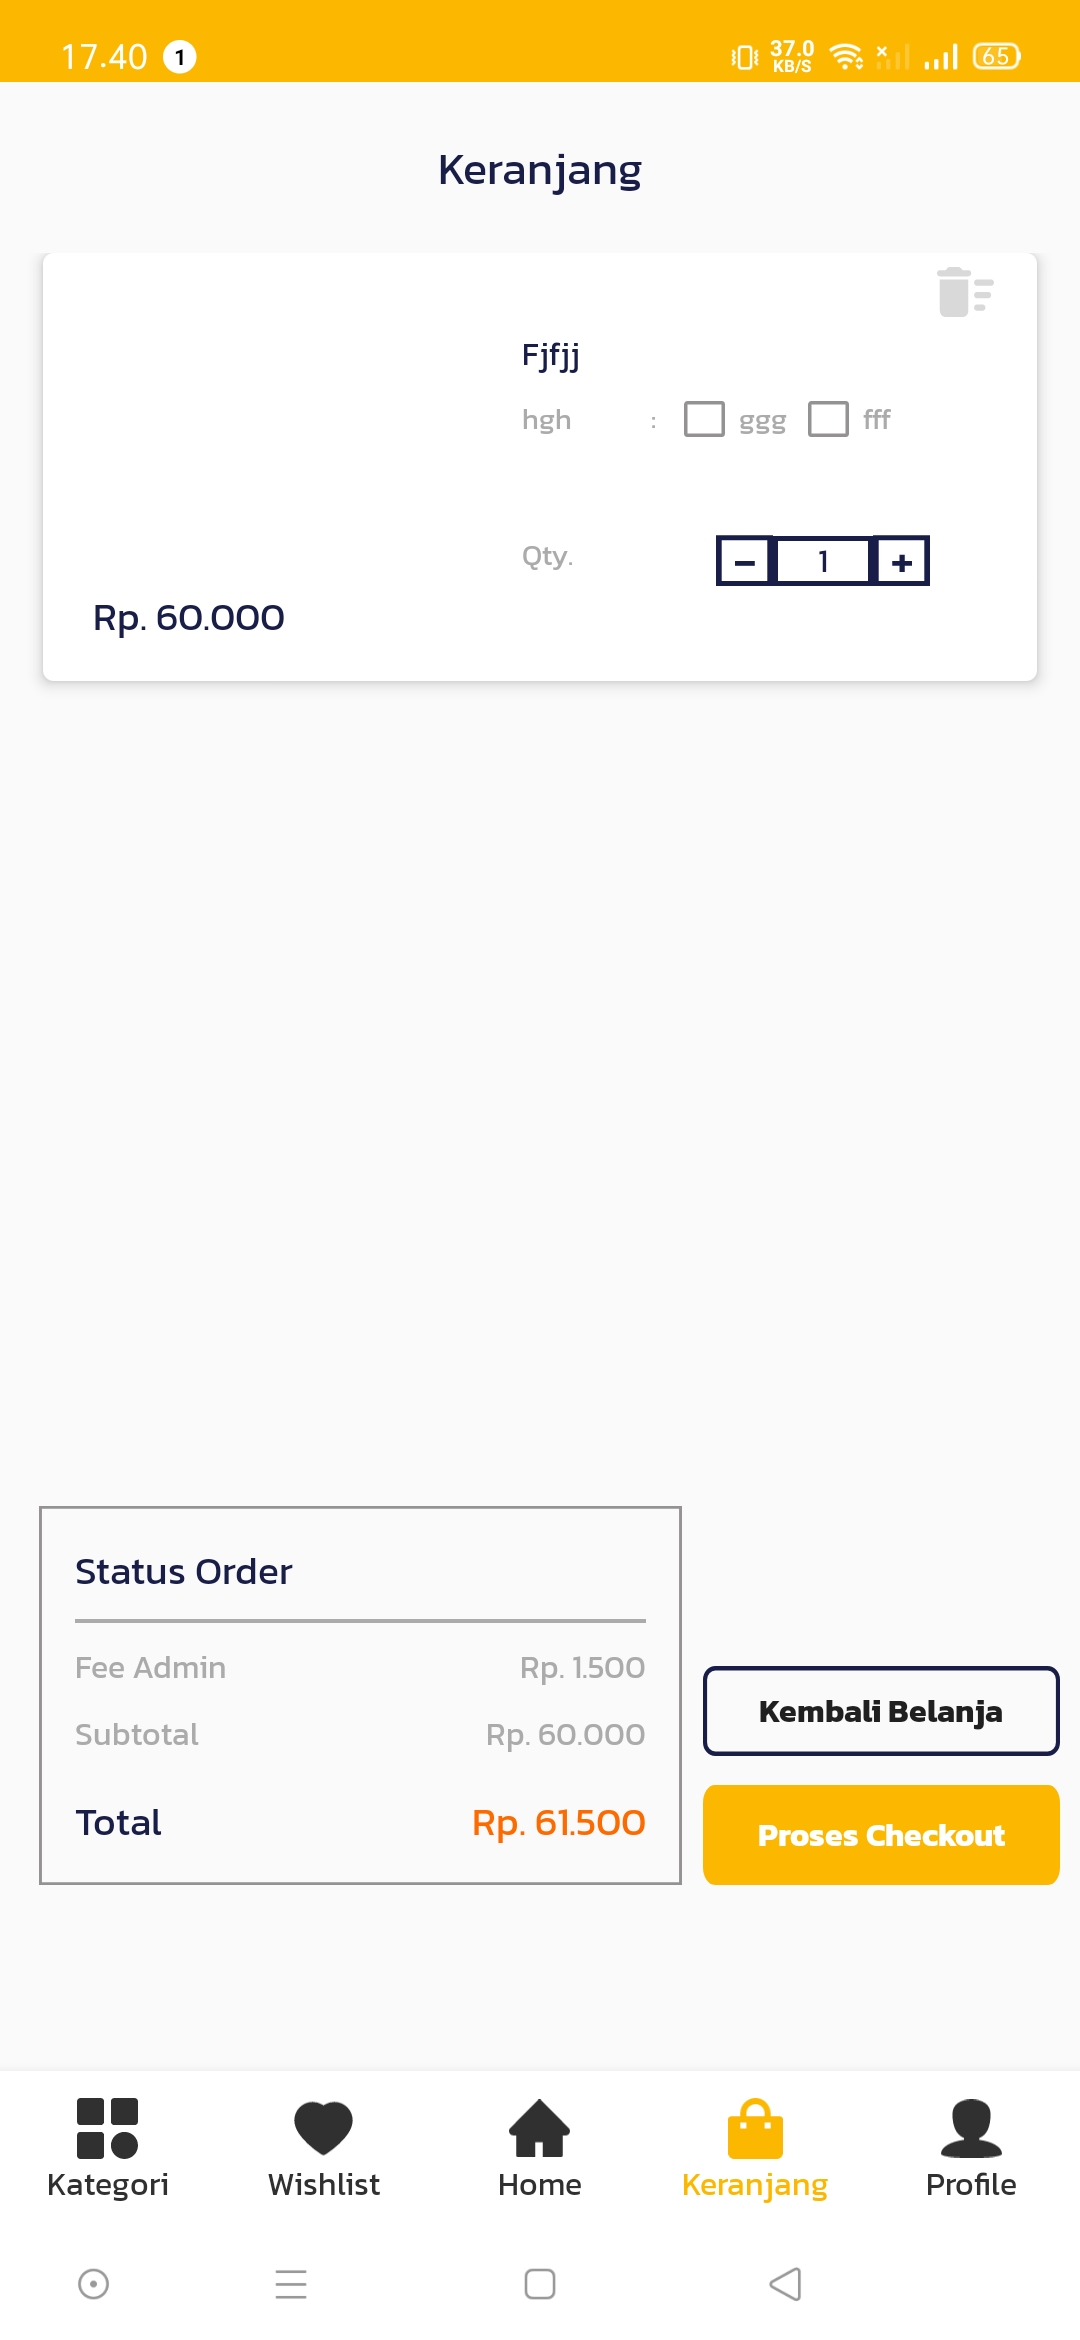Tap the notification badge in status bar
This screenshot has height=2340, width=1080.
point(180,57)
